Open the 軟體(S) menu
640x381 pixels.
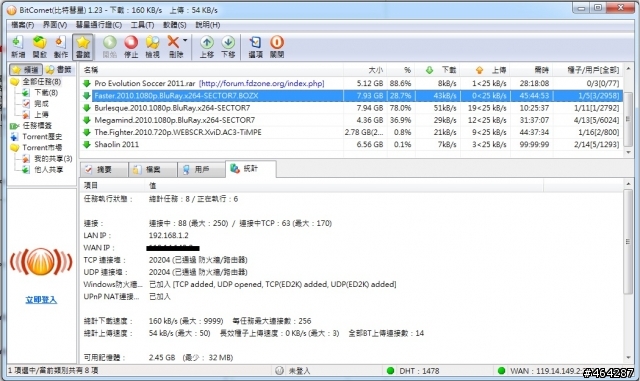[x=175, y=25]
